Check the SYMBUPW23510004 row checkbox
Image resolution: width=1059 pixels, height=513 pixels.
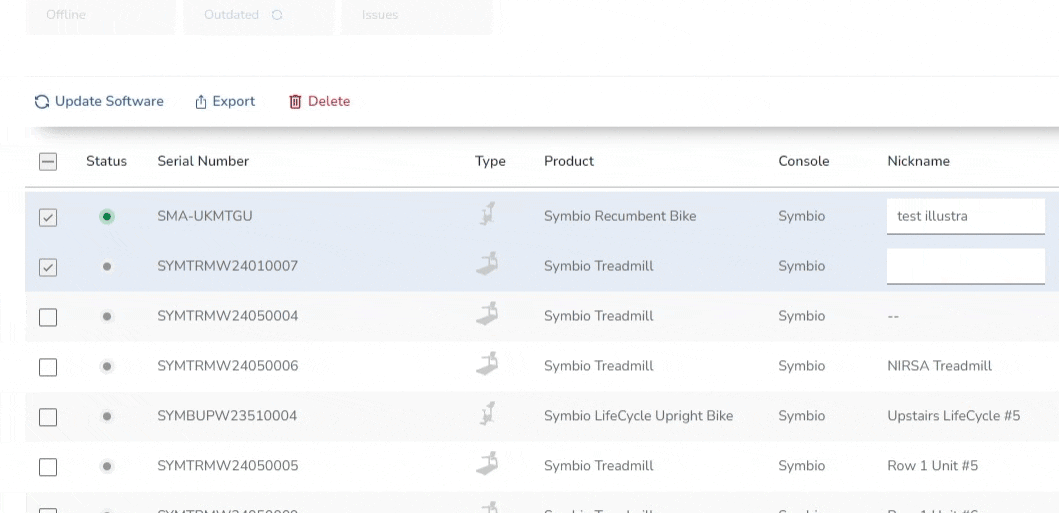coord(48,417)
